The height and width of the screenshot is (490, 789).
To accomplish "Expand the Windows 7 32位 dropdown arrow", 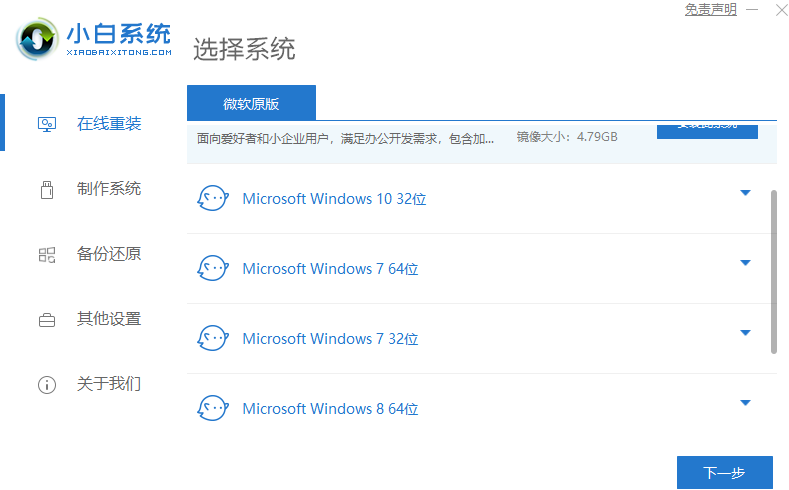I will (x=745, y=333).
